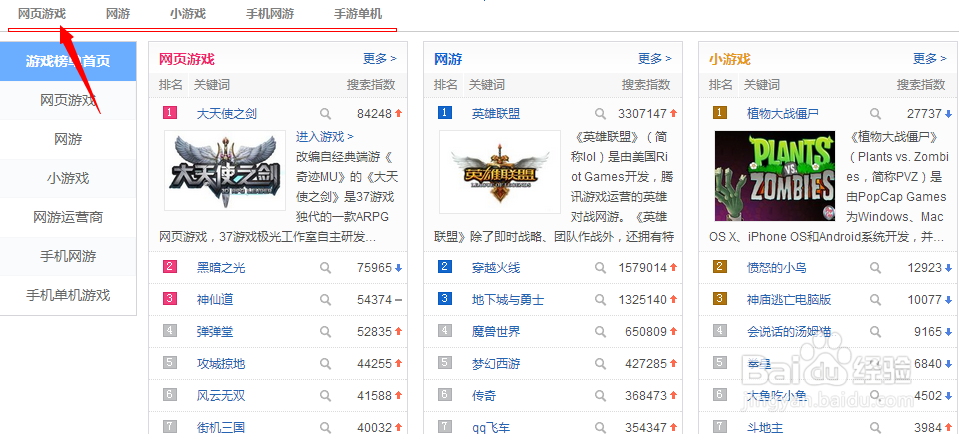The image size is (966, 434).
Task: Open the 魔兽世界 keyword link
Action: (496, 332)
